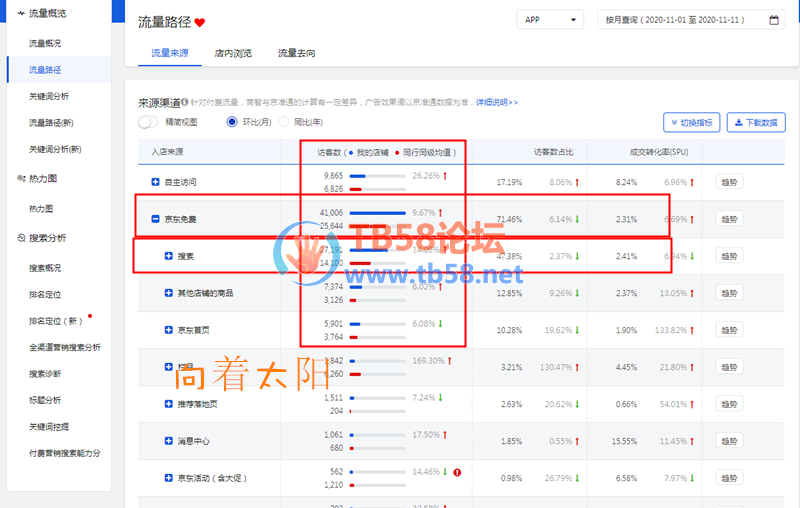Open 标题分析 in the sidebar
The height and width of the screenshot is (508, 800).
[45, 400]
